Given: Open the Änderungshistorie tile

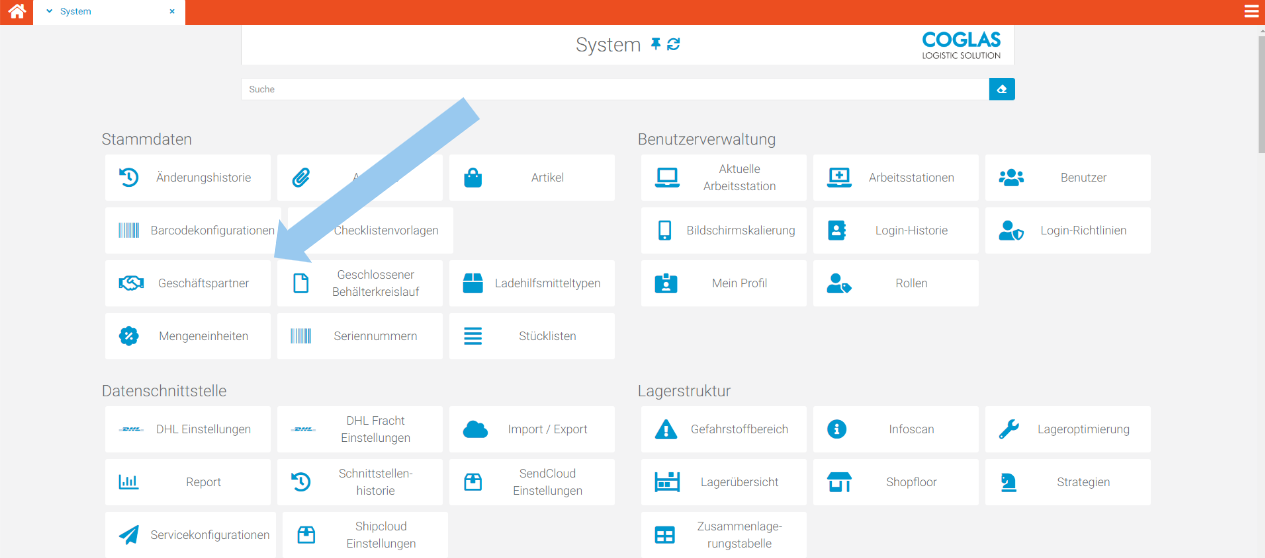Looking at the screenshot, I should [x=188, y=178].
